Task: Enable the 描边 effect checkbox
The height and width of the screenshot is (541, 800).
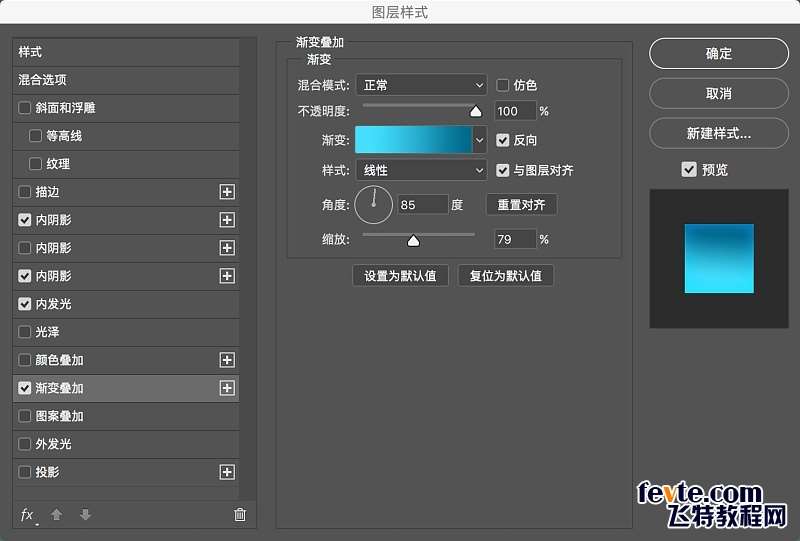Action: pyautogui.click(x=24, y=192)
